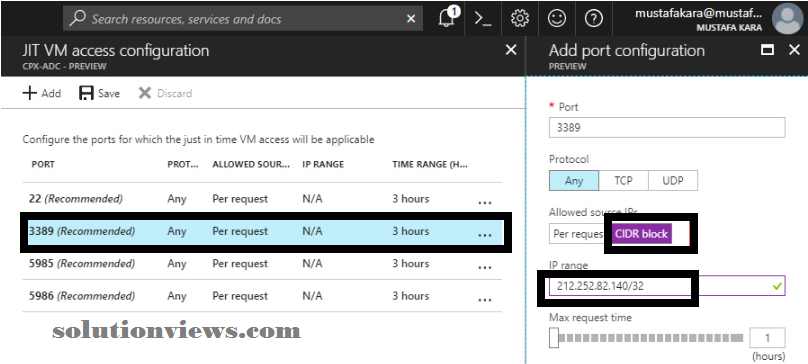
Task: Select the 5986 (Recommended) port row
Action: (x=262, y=296)
